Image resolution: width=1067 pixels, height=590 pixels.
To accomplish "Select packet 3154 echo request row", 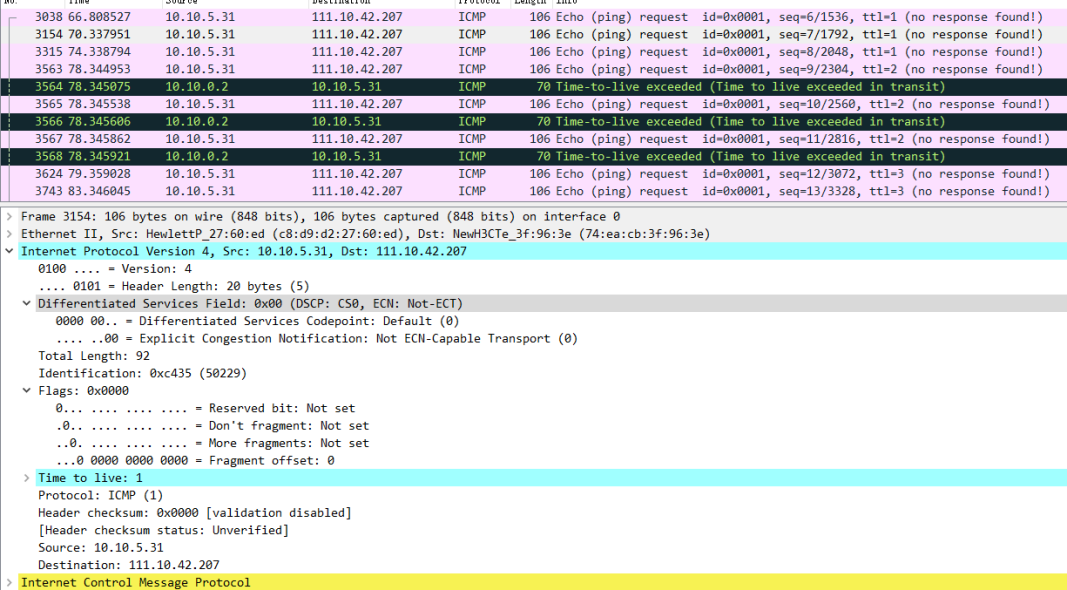I will click(x=534, y=34).
